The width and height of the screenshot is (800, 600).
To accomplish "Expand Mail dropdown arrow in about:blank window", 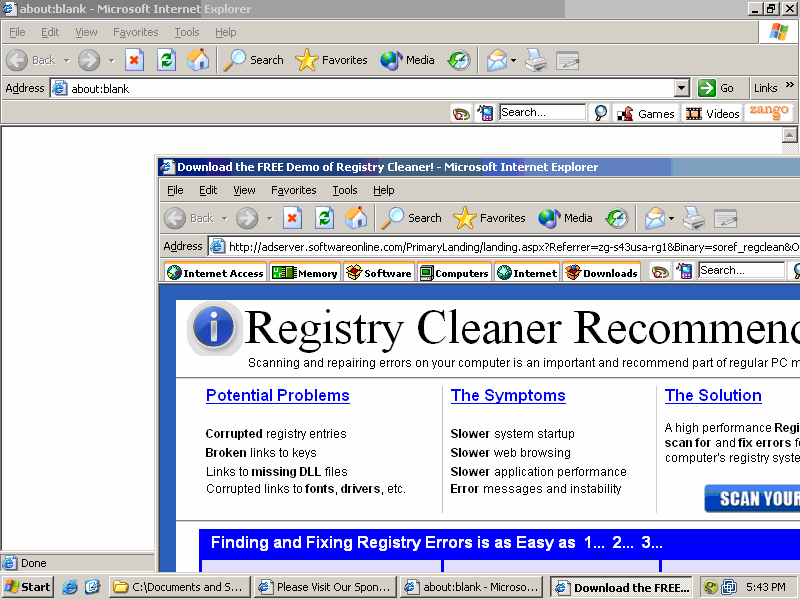I will [514, 61].
